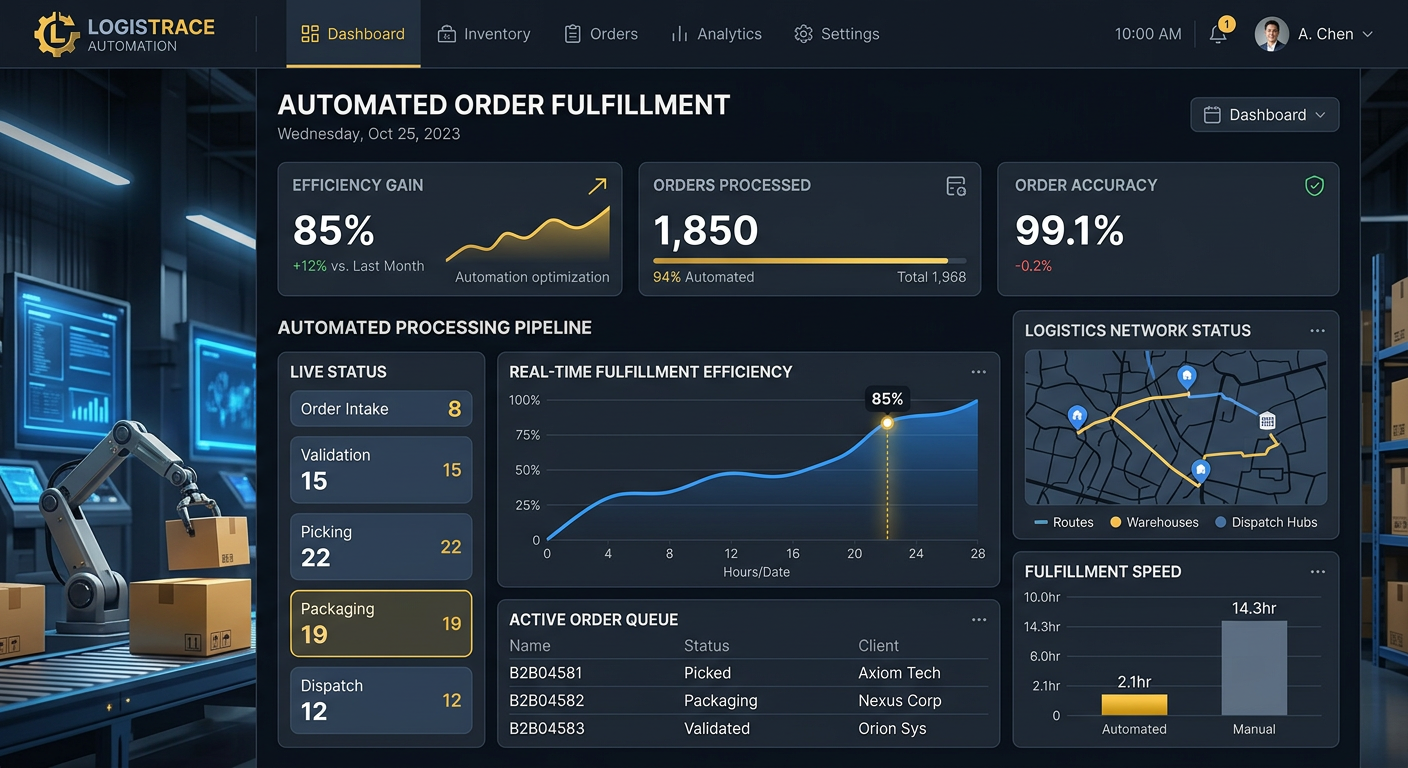The width and height of the screenshot is (1408, 768).
Task: Switch to the Dashboard tab
Action: click(x=353, y=34)
